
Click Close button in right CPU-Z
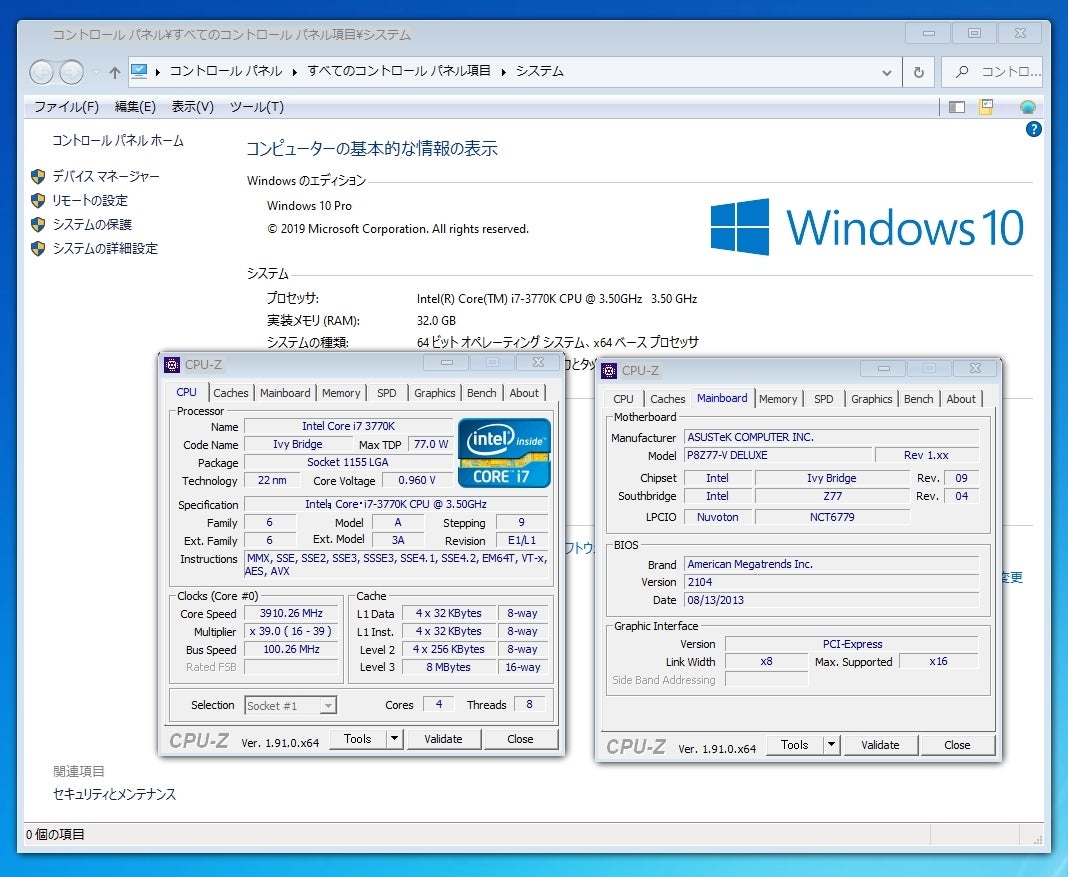coord(957,745)
